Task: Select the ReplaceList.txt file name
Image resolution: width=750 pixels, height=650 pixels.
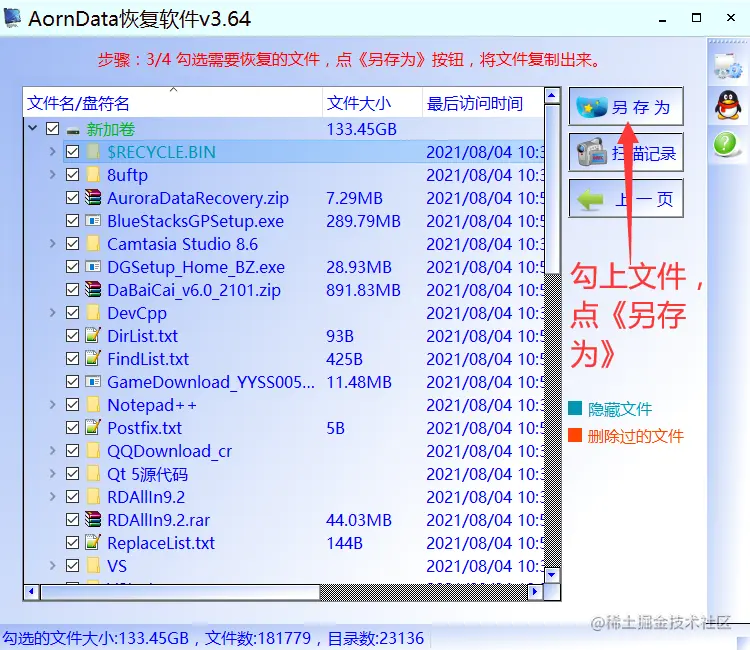Action: click(161, 543)
